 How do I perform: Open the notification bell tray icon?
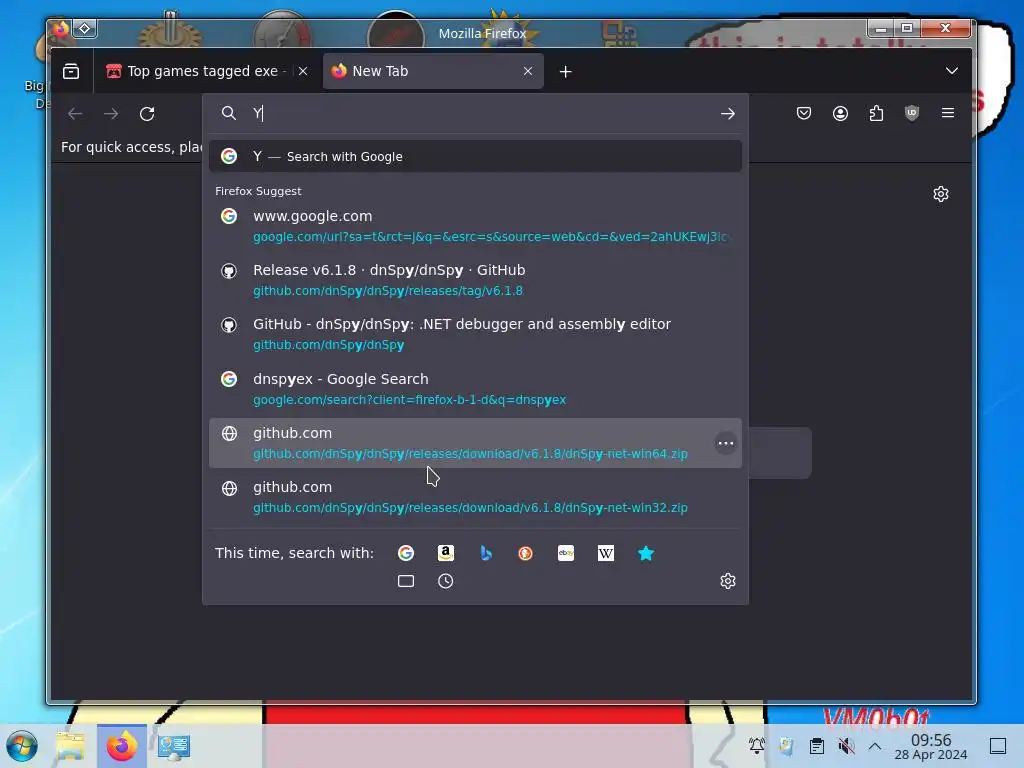coord(756,746)
